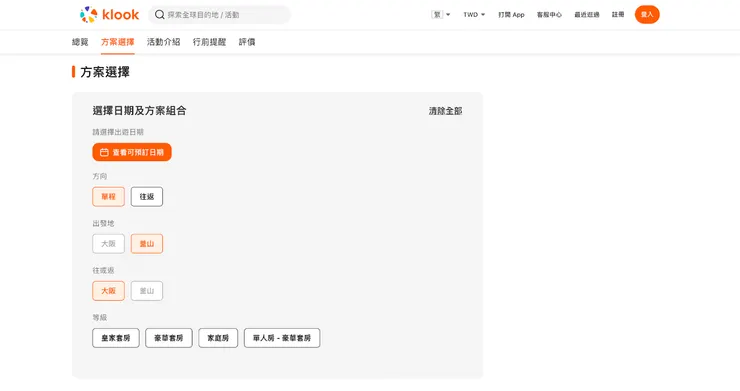The height and width of the screenshot is (391, 740).
Task: Choose 往返 under 方向
Action: (x=147, y=196)
